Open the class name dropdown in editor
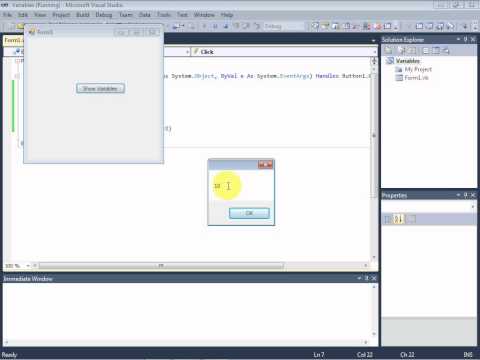 point(187,52)
